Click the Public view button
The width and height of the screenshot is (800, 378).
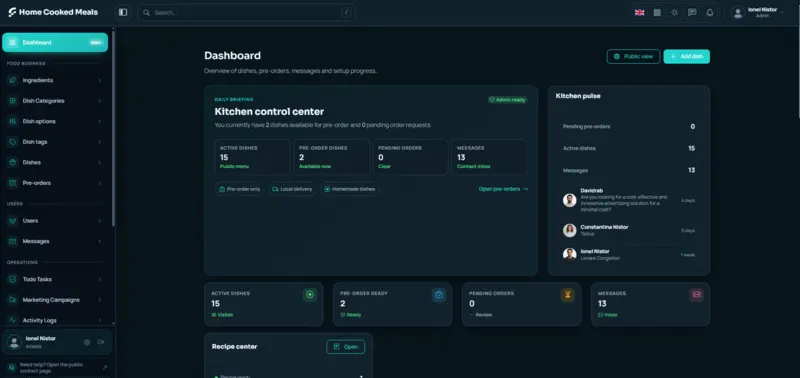click(x=633, y=57)
